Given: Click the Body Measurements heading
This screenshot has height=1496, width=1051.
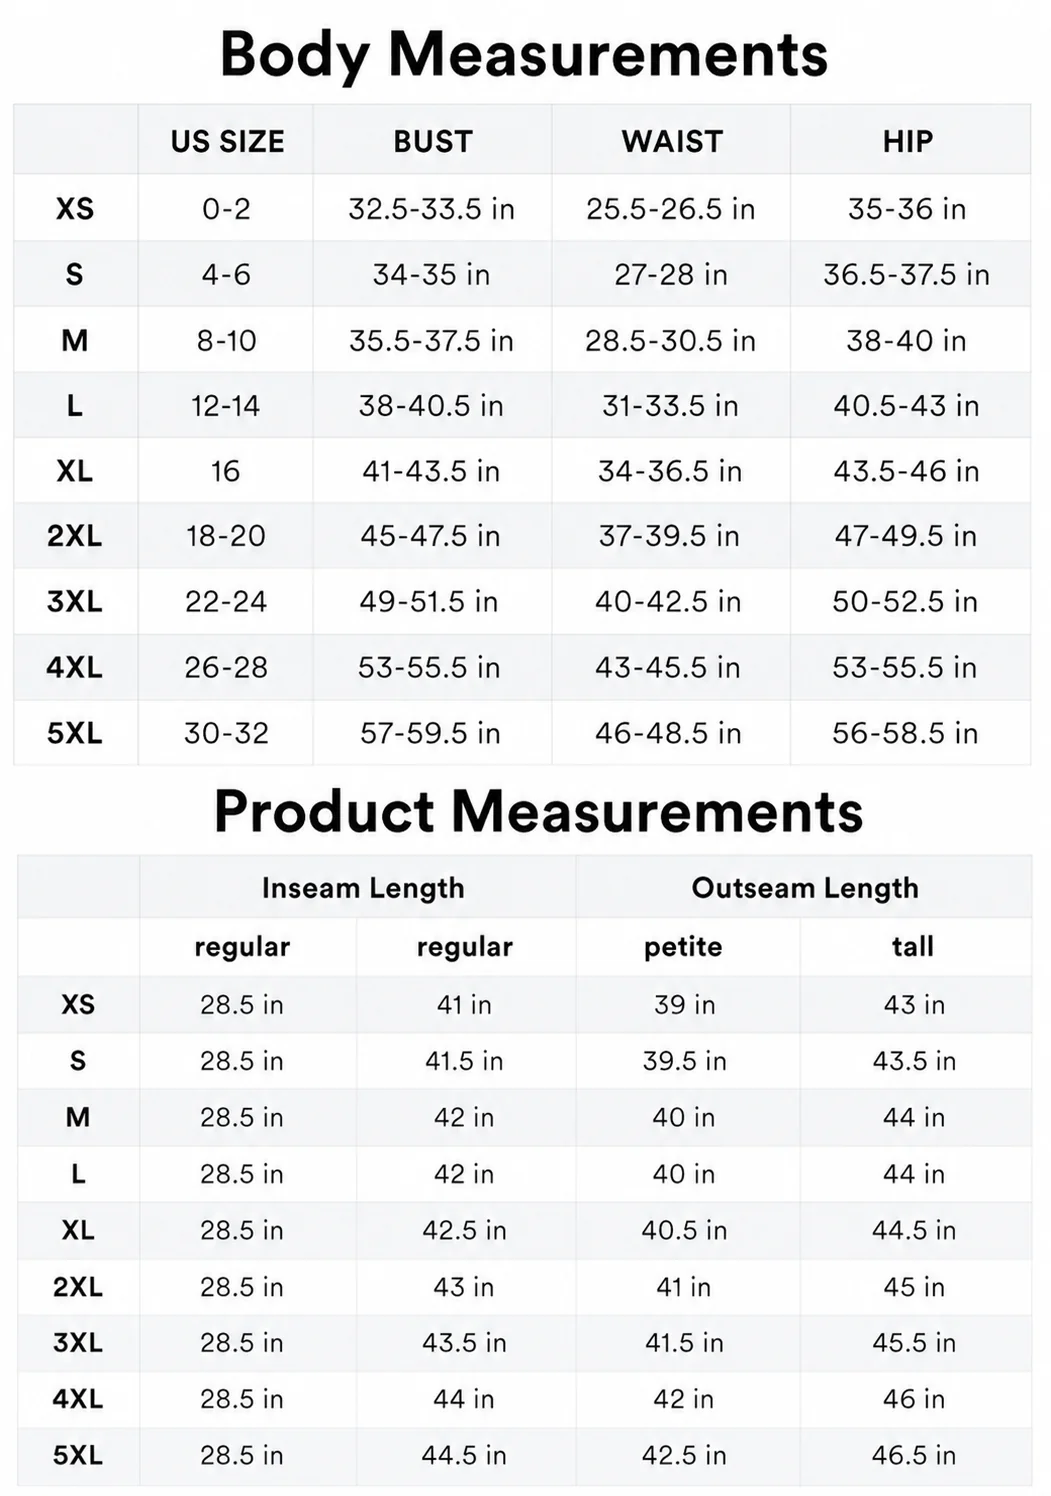Looking at the screenshot, I should [524, 54].
